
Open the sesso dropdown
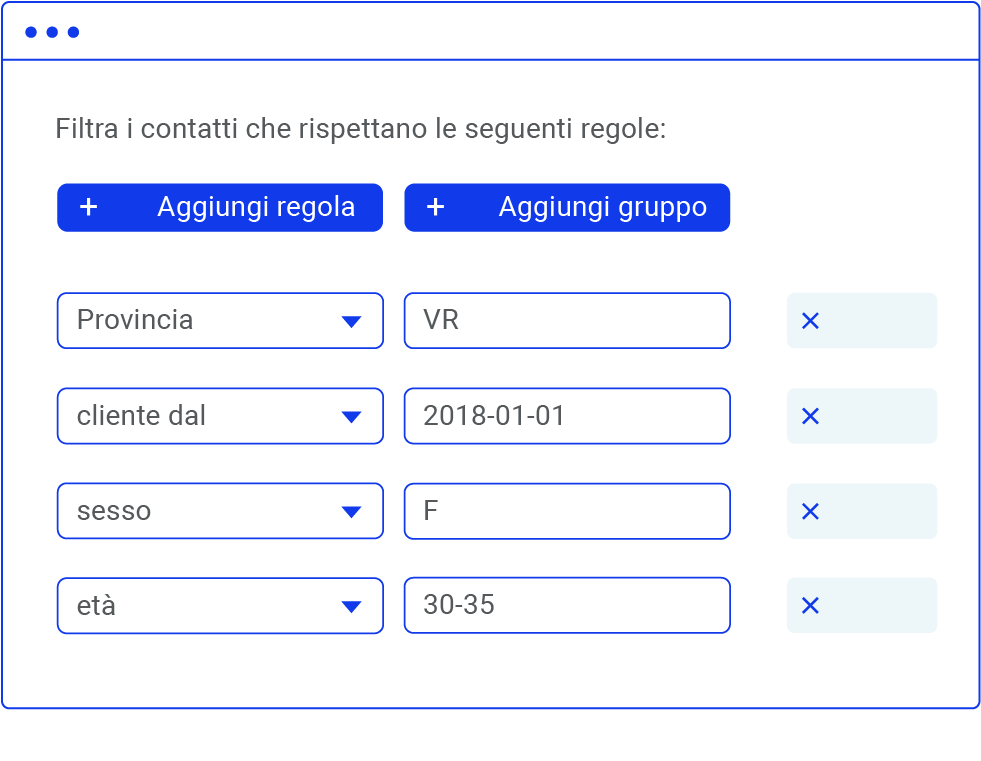(x=352, y=510)
